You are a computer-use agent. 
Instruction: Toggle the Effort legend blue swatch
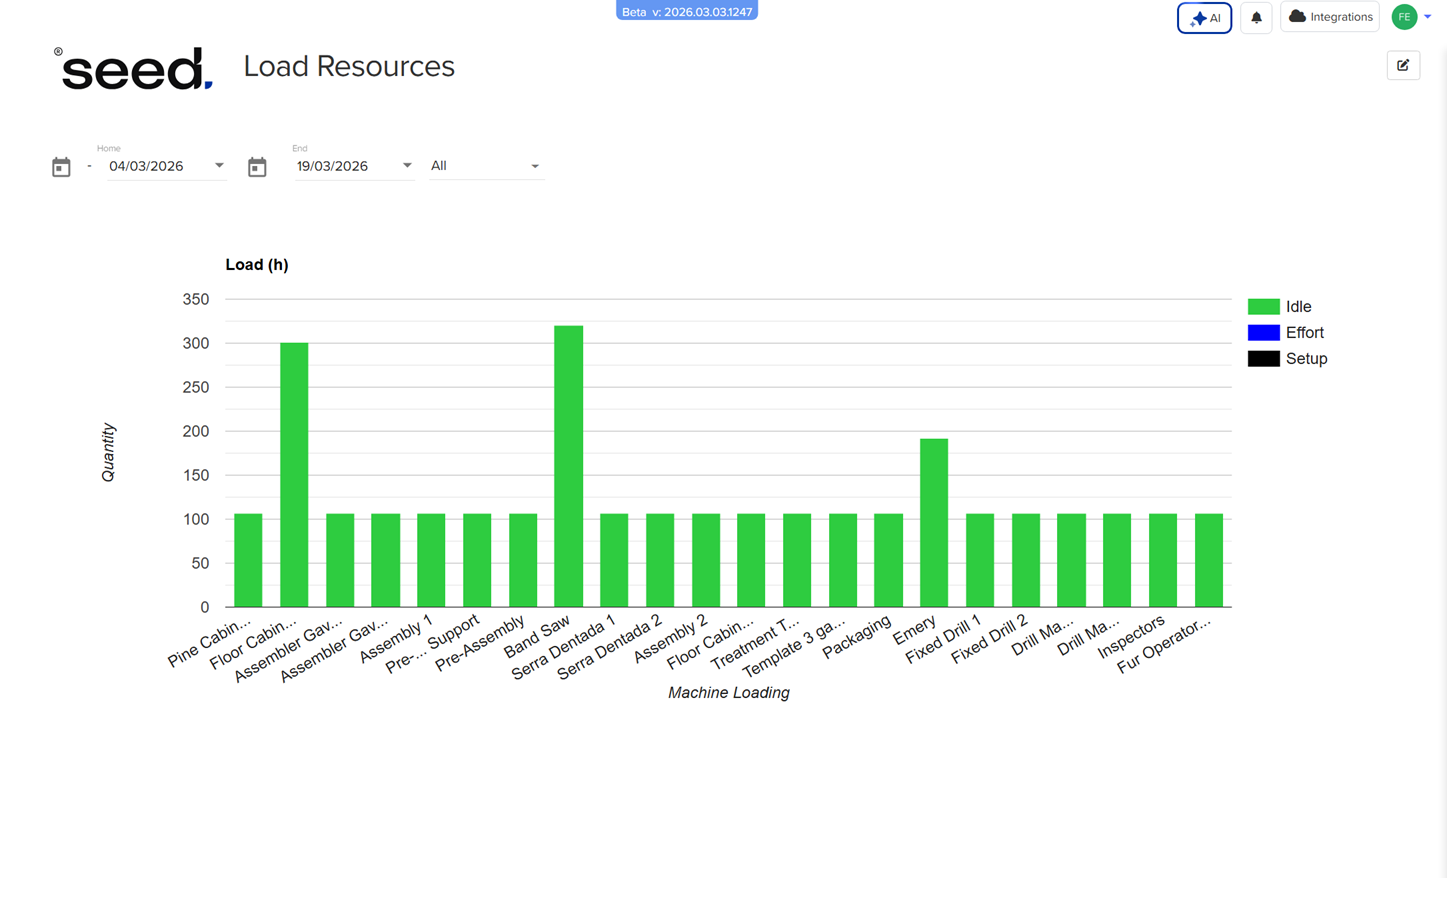pos(1263,333)
